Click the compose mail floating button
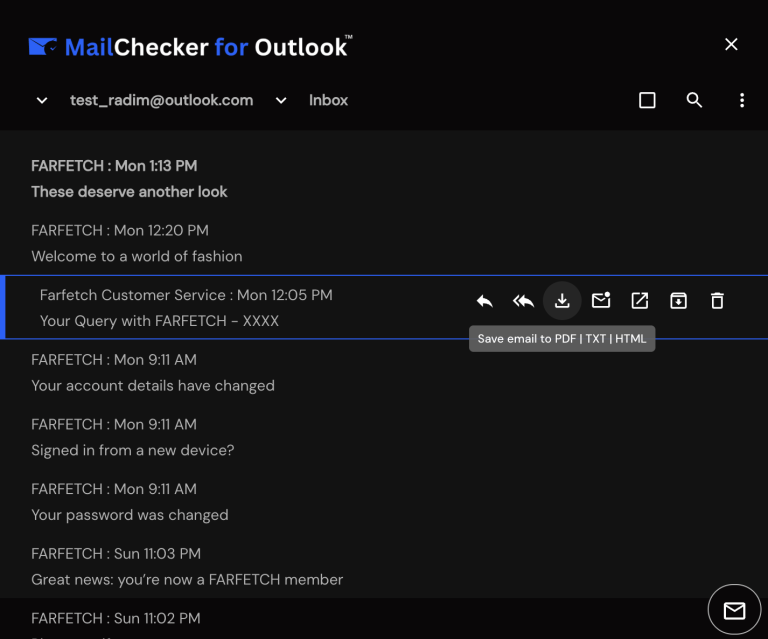This screenshot has width=768, height=639. [734, 610]
